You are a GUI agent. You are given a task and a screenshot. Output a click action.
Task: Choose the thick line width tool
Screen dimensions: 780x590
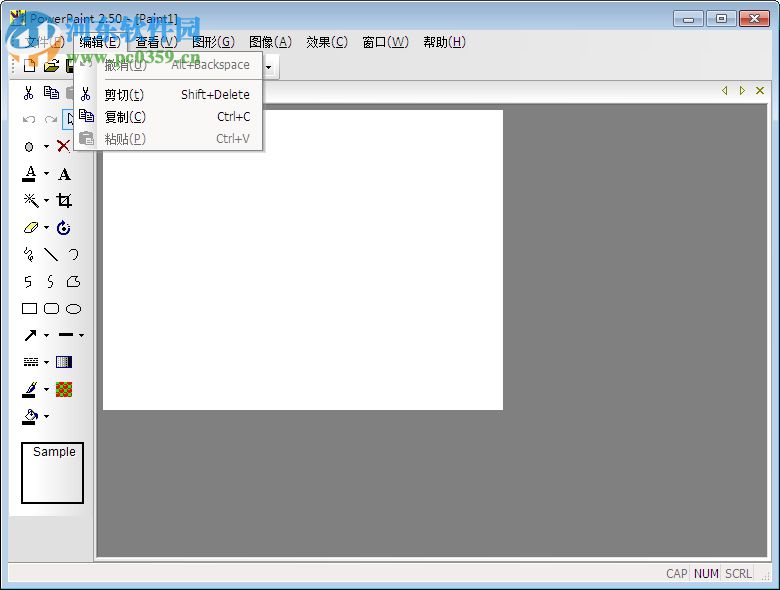66,335
